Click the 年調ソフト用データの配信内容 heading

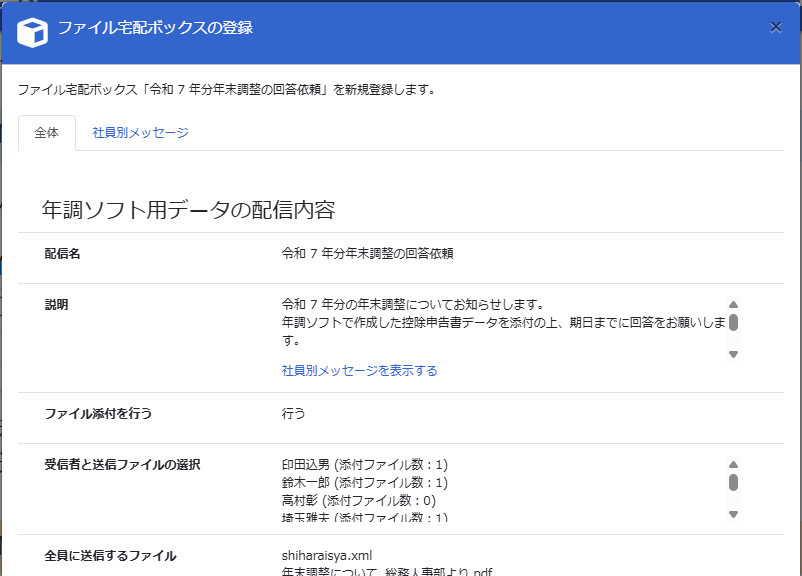point(188,210)
